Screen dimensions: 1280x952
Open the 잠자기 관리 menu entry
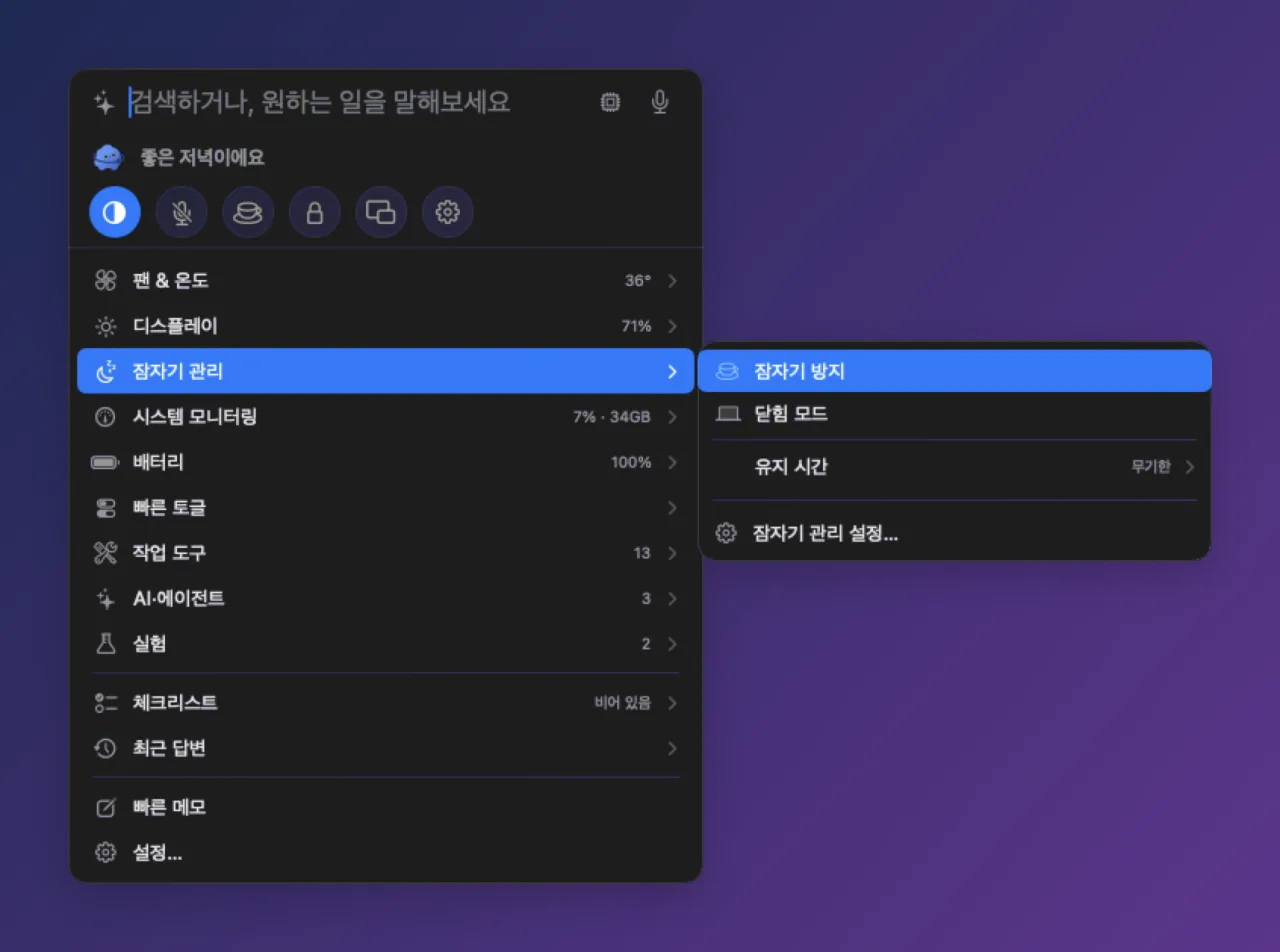pos(385,371)
